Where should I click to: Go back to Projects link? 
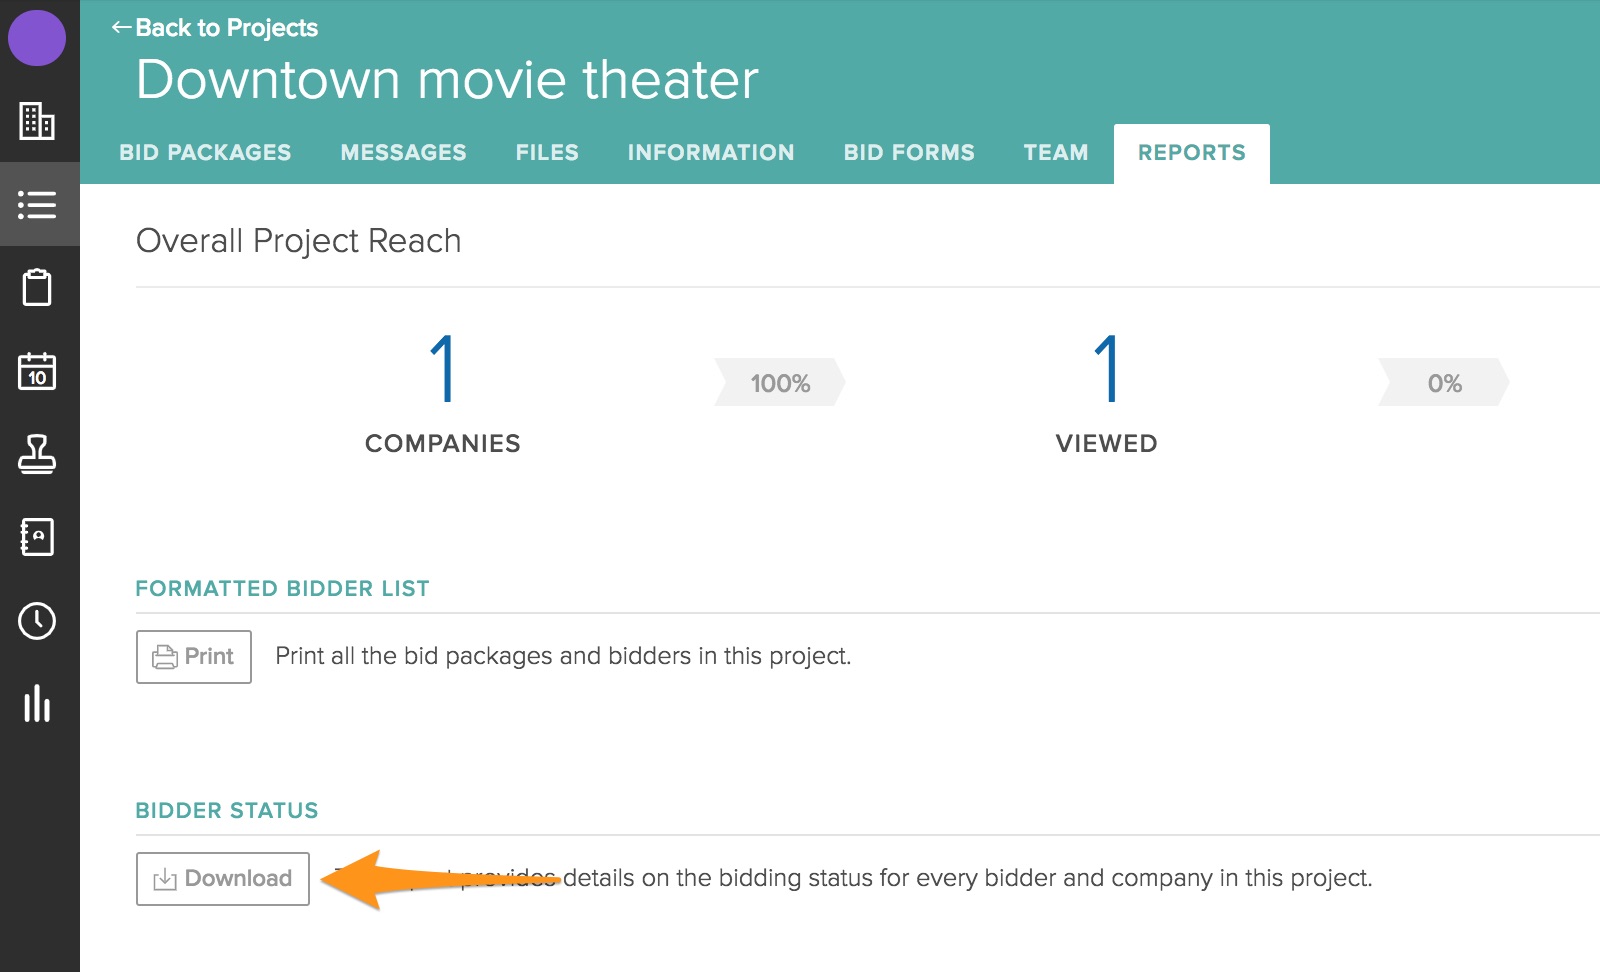(x=215, y=28)
